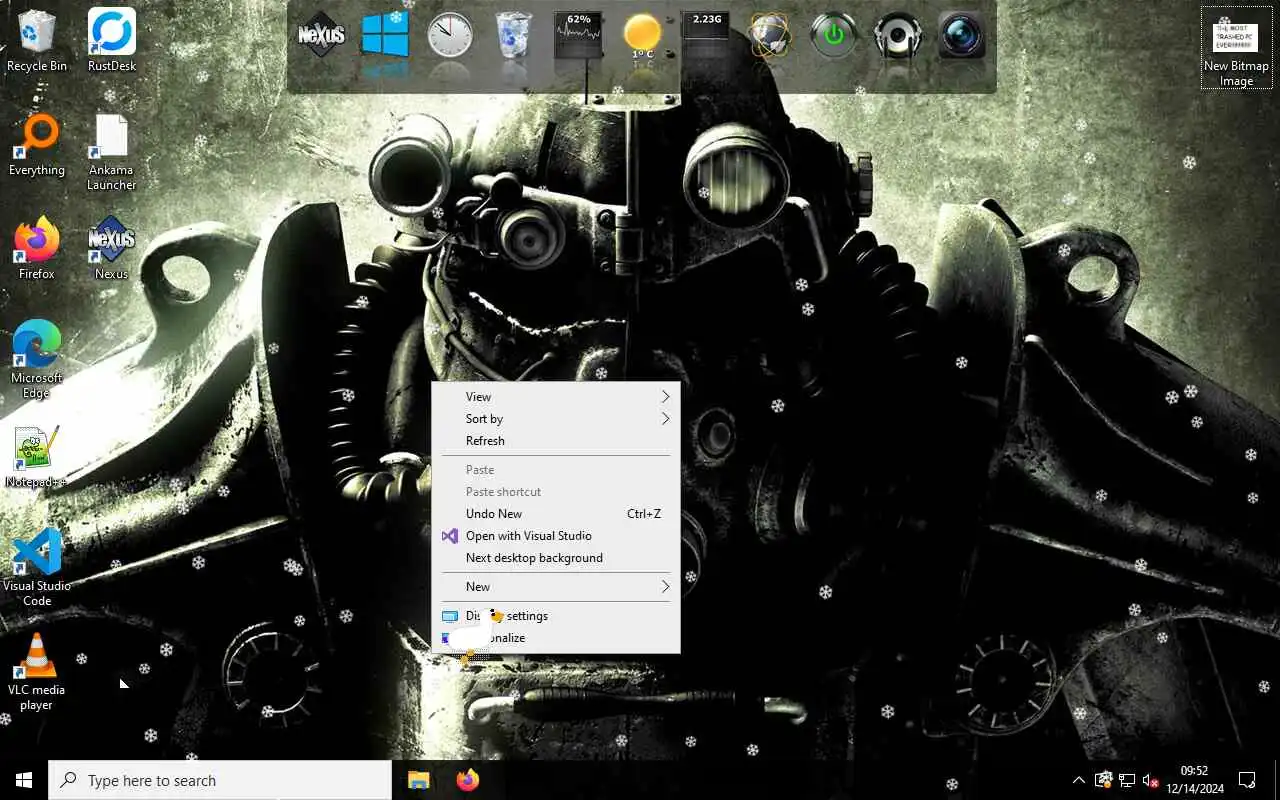Open Personalize from the context menu

[556, 638]
